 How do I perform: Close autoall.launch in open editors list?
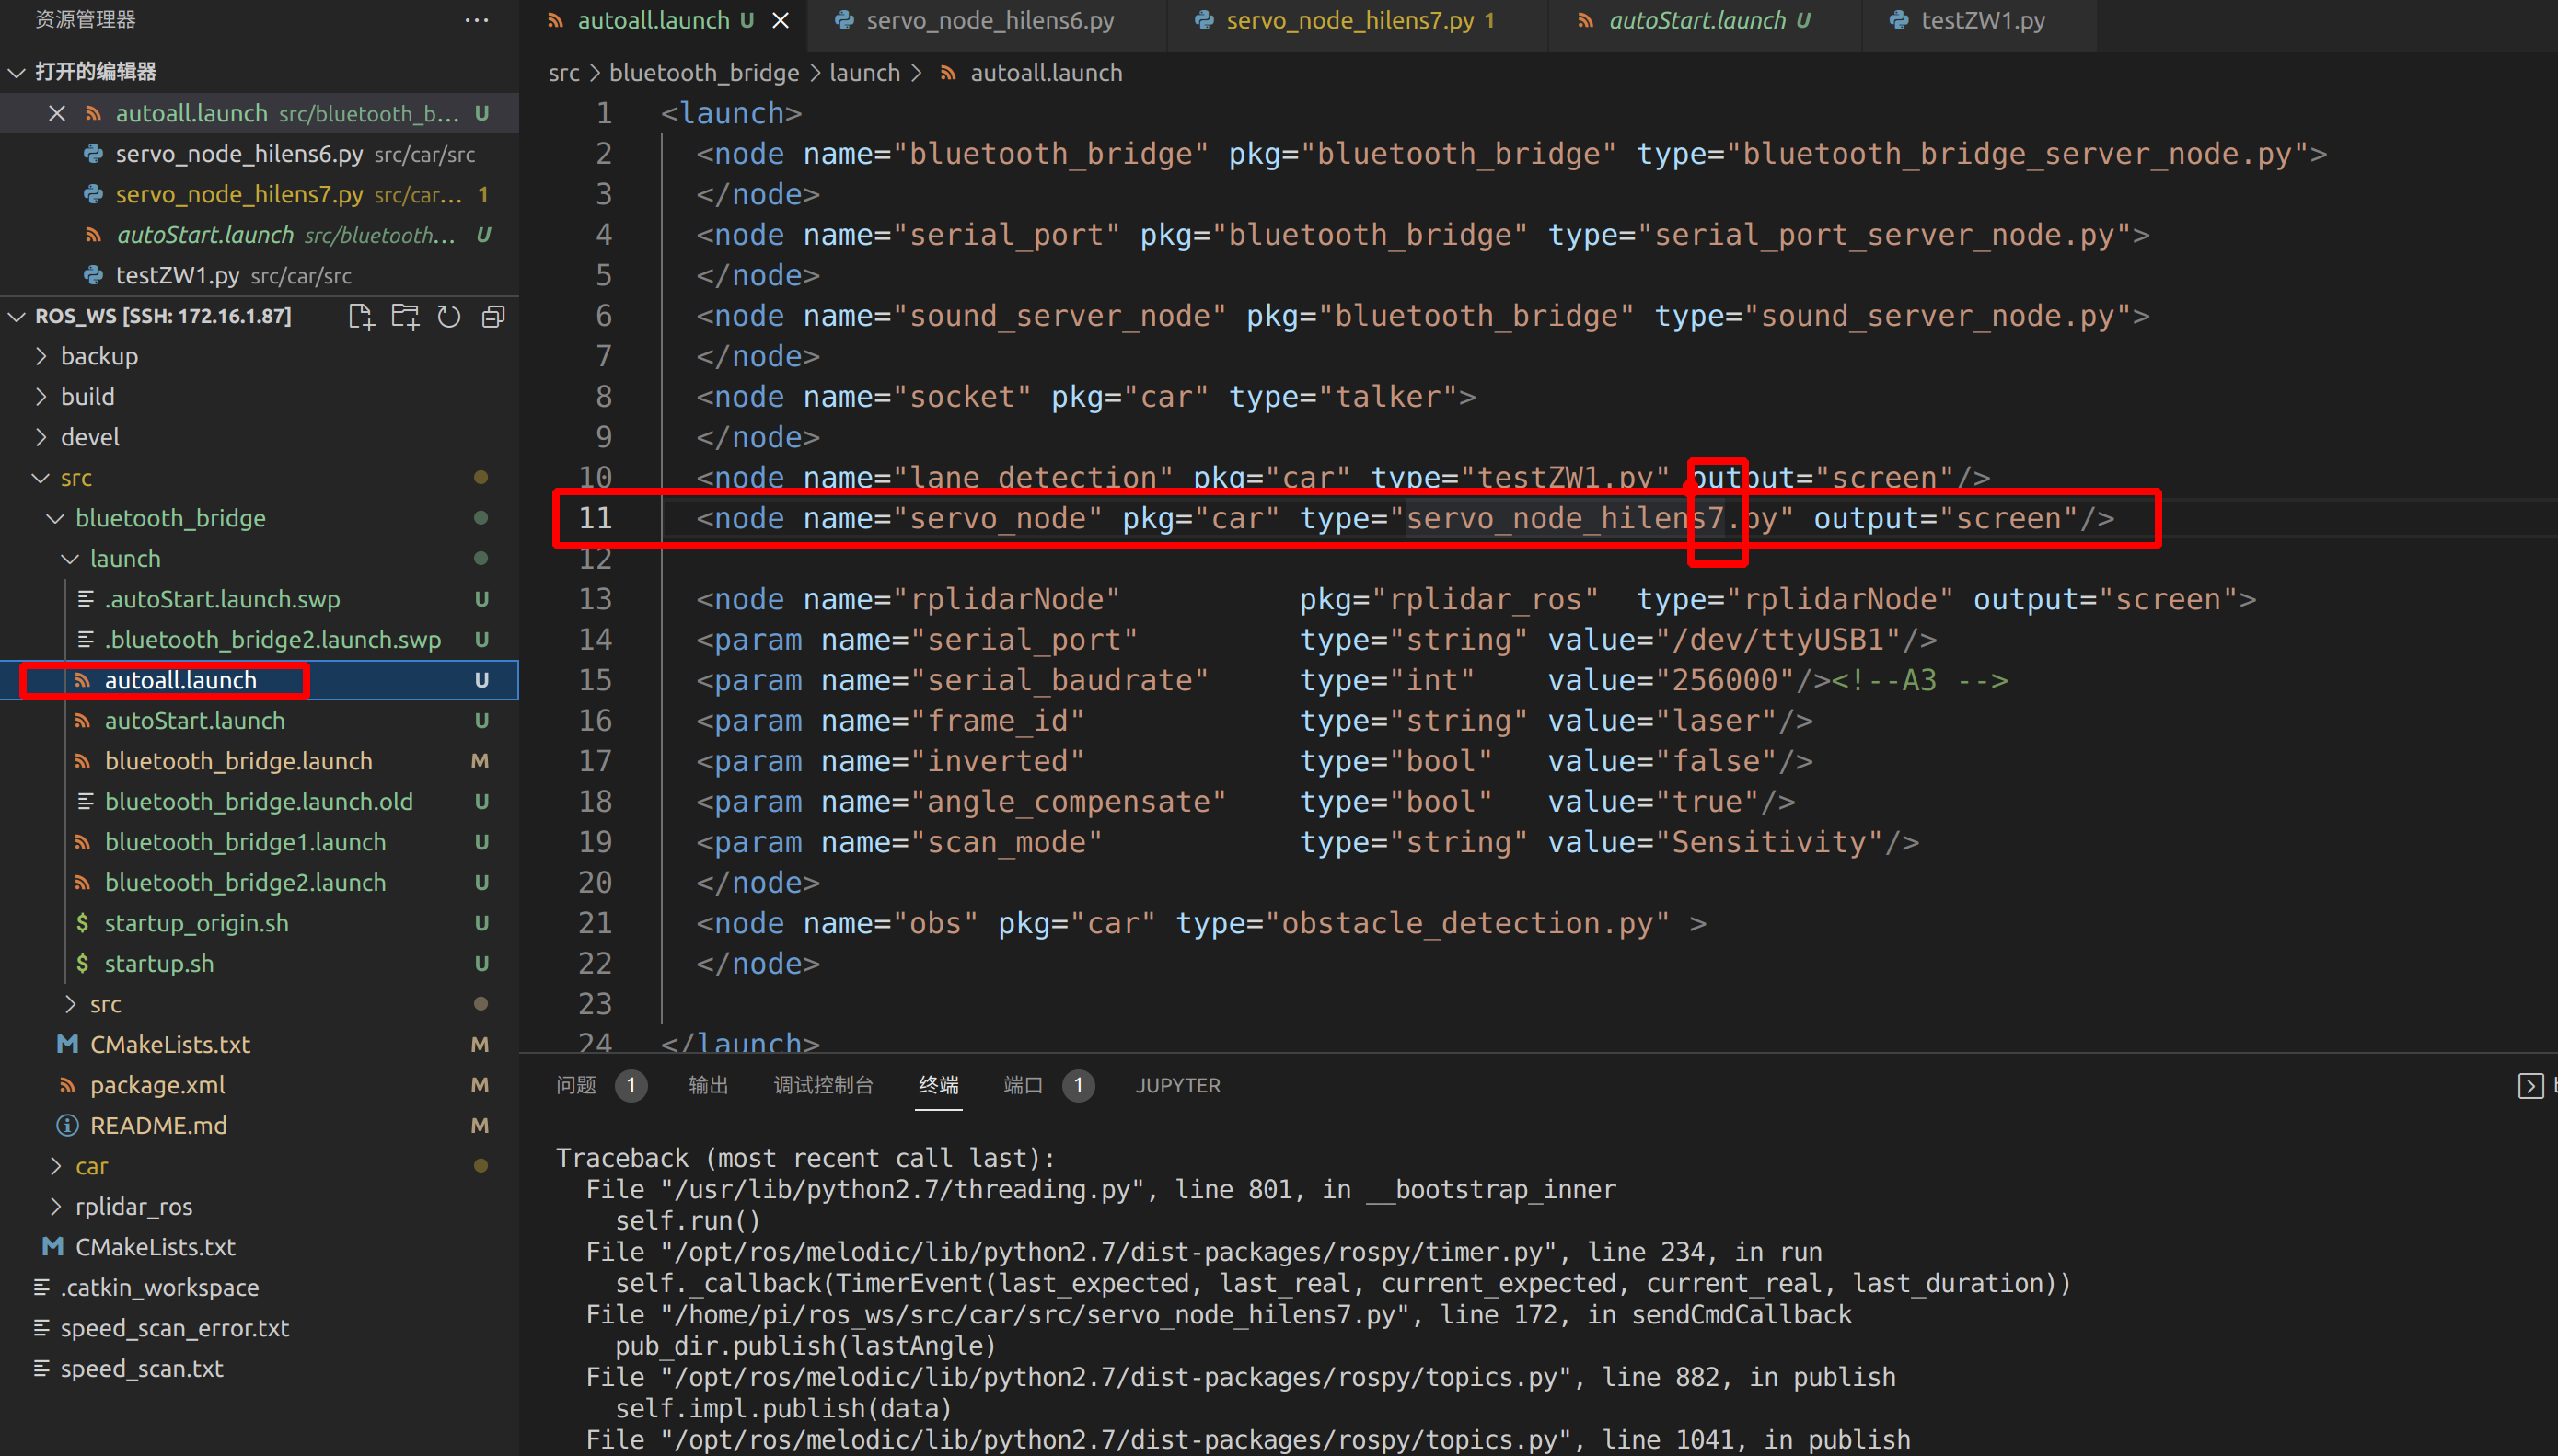57,114
